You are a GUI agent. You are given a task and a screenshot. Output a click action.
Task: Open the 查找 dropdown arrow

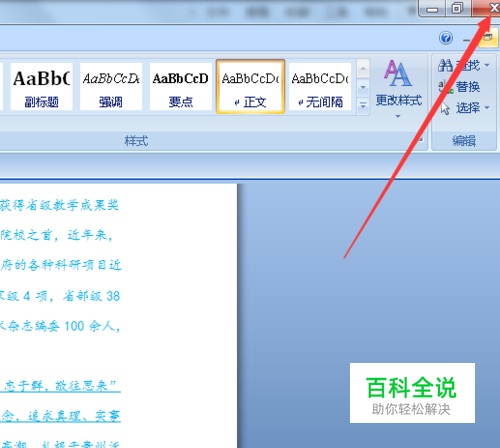click(487, 65)
